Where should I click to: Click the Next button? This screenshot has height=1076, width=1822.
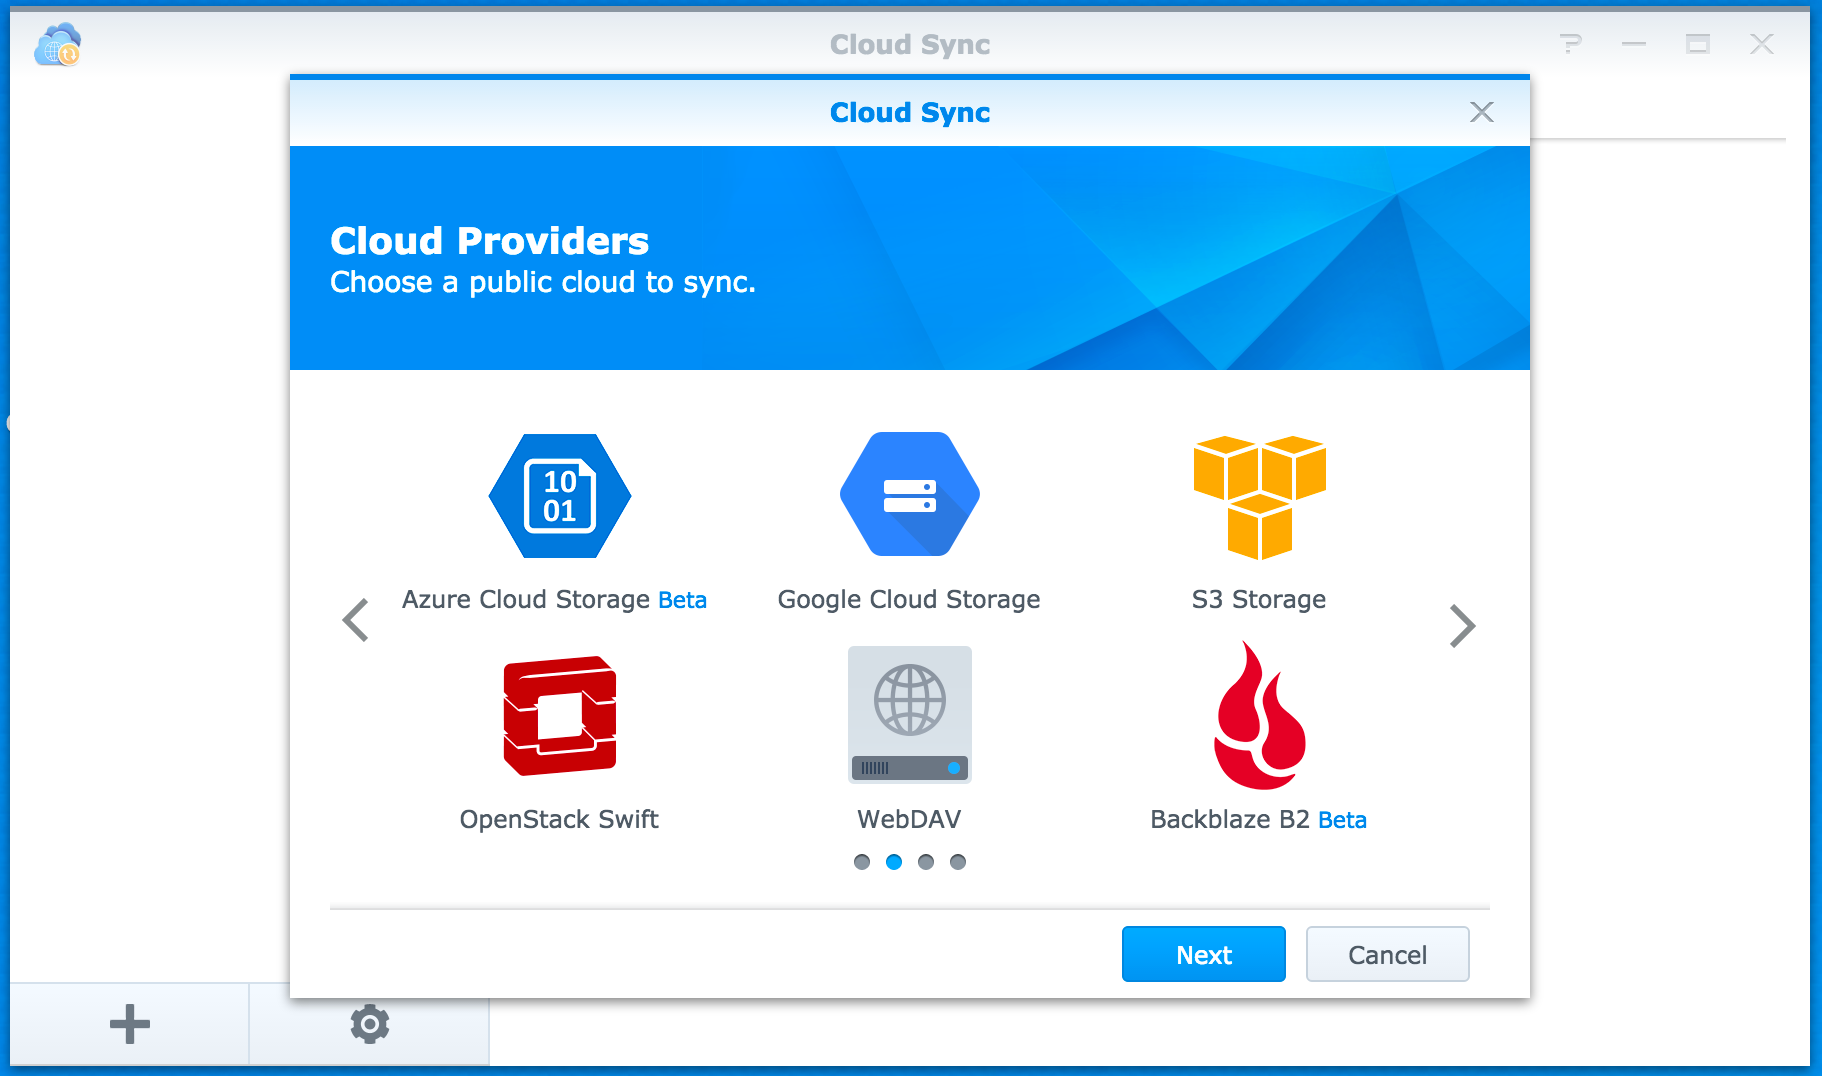[1204, 954]
